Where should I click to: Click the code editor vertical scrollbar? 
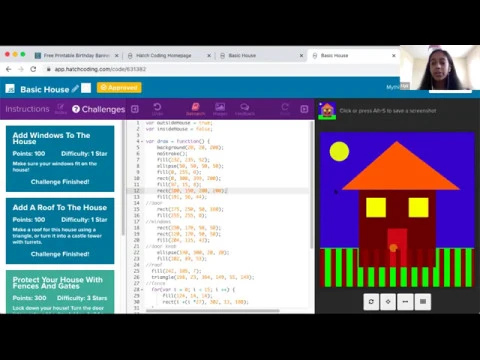(312, 185)
